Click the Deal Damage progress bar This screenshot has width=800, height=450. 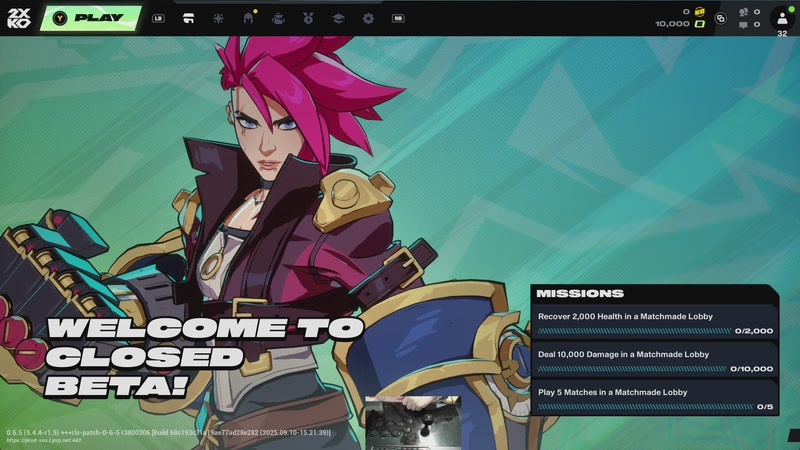pos(632,369)
